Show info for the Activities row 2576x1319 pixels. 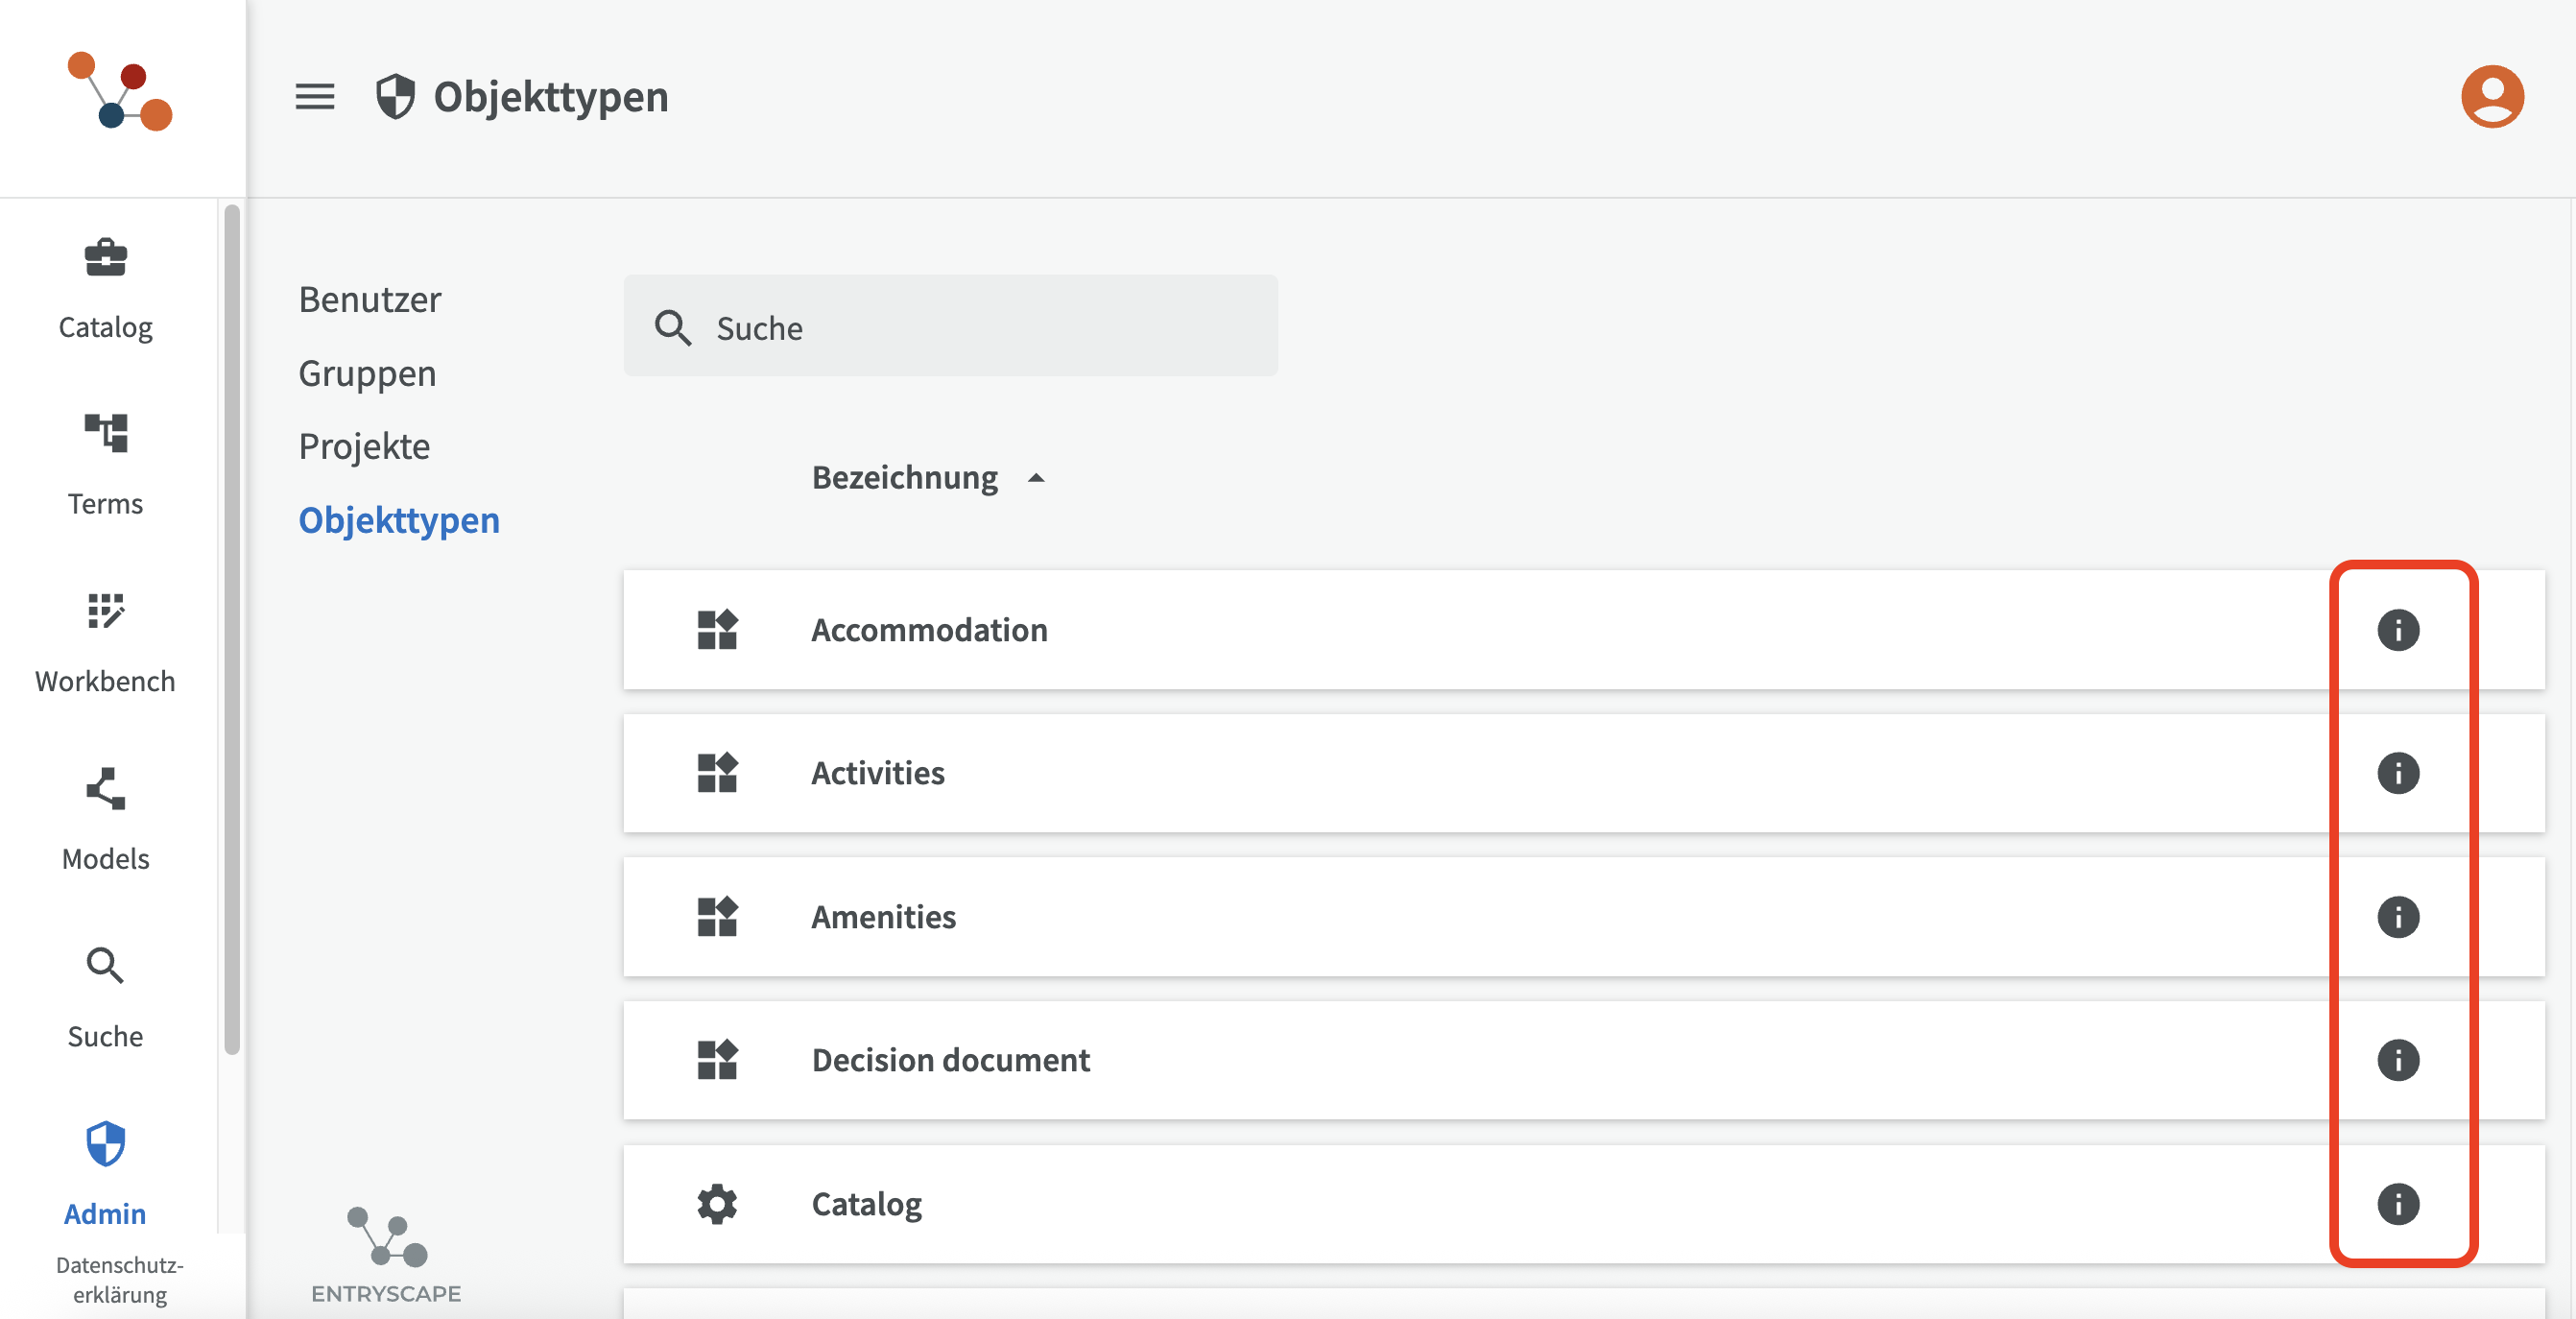pos(2397,773)
